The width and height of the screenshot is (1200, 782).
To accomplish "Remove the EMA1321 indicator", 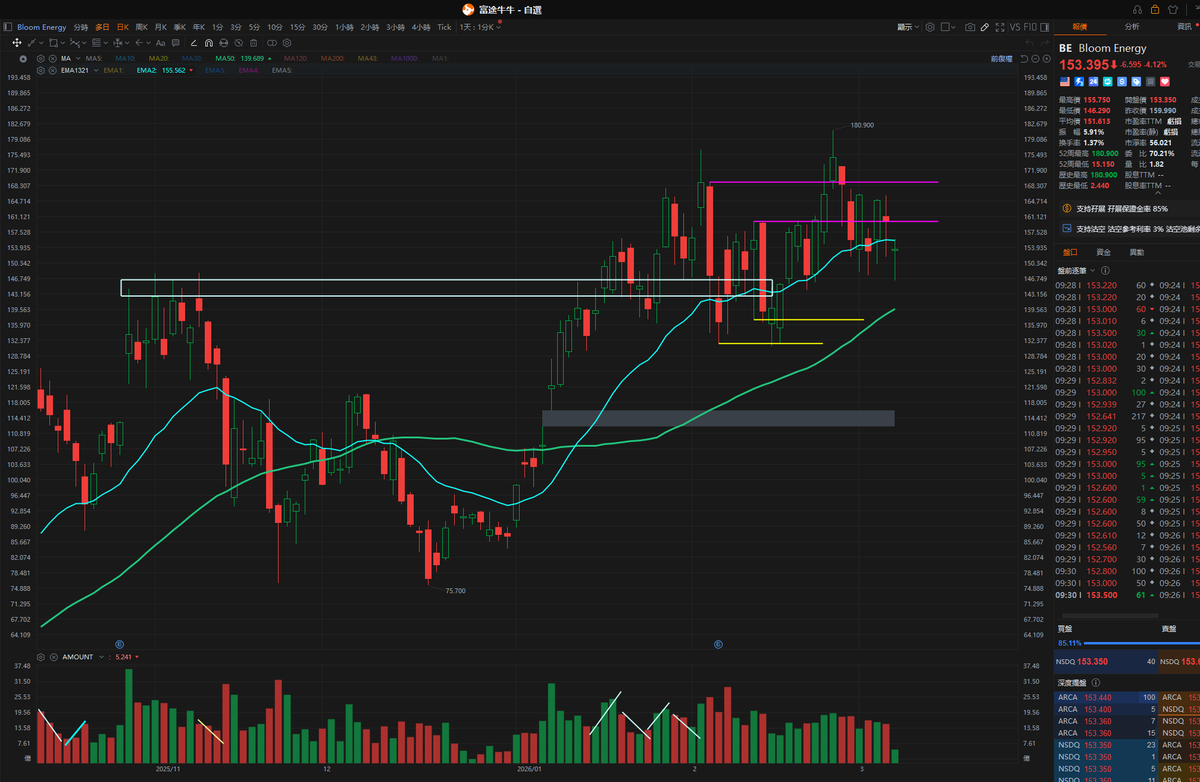I will pyautogui.click(x=52, y=70).
